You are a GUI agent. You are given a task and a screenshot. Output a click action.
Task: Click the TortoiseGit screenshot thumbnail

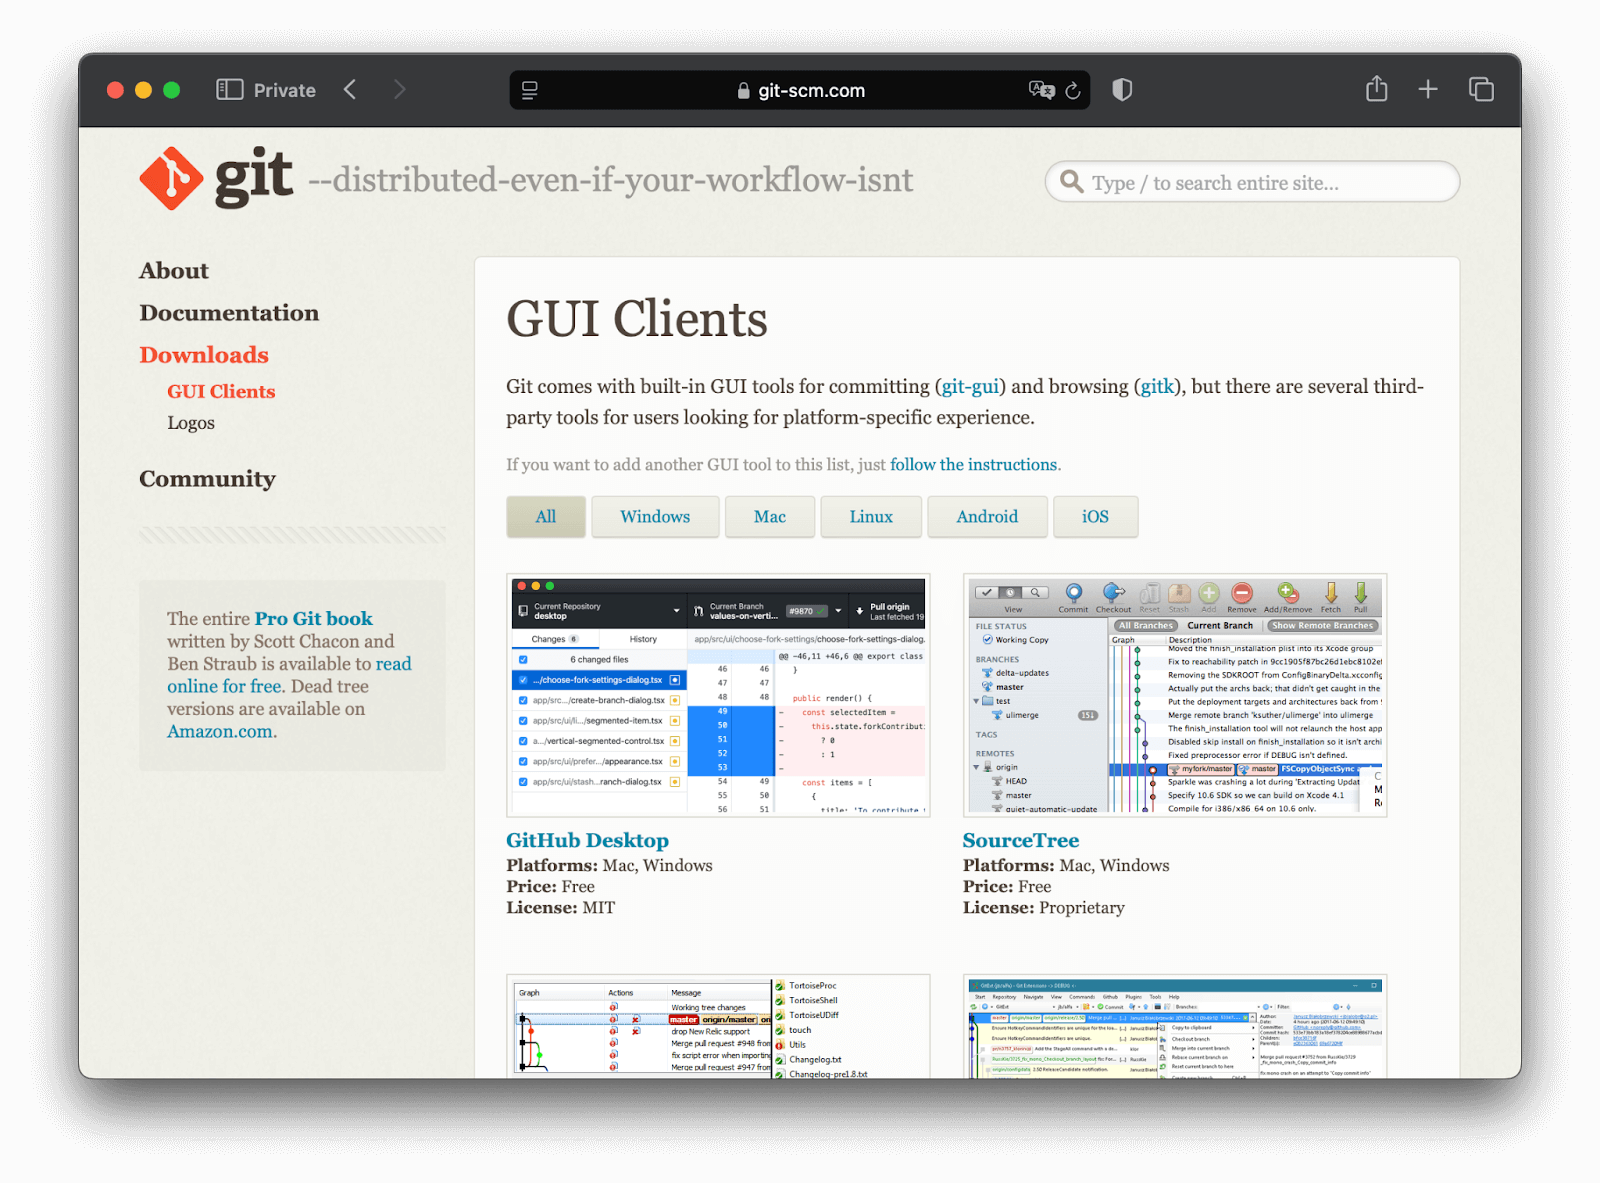718,1026
